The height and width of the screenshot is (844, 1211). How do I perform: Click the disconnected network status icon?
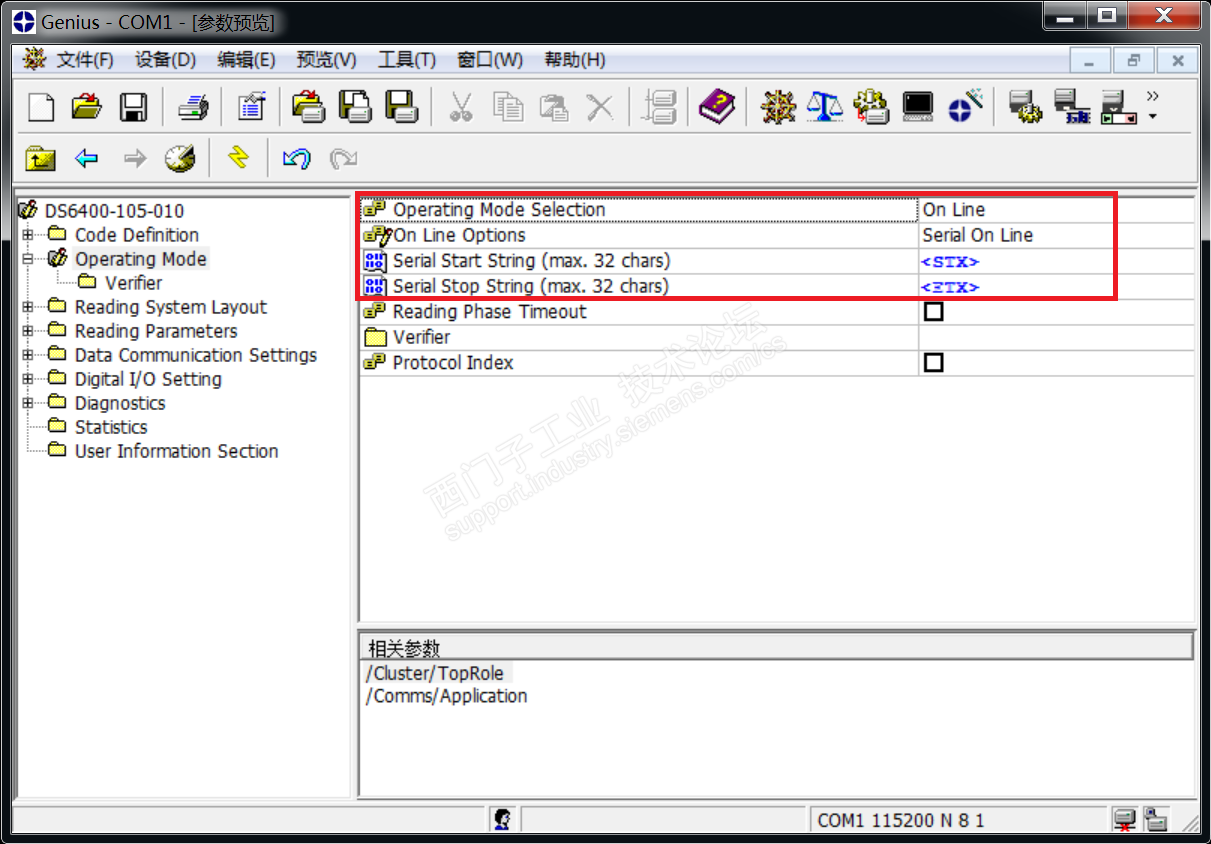1126,820
